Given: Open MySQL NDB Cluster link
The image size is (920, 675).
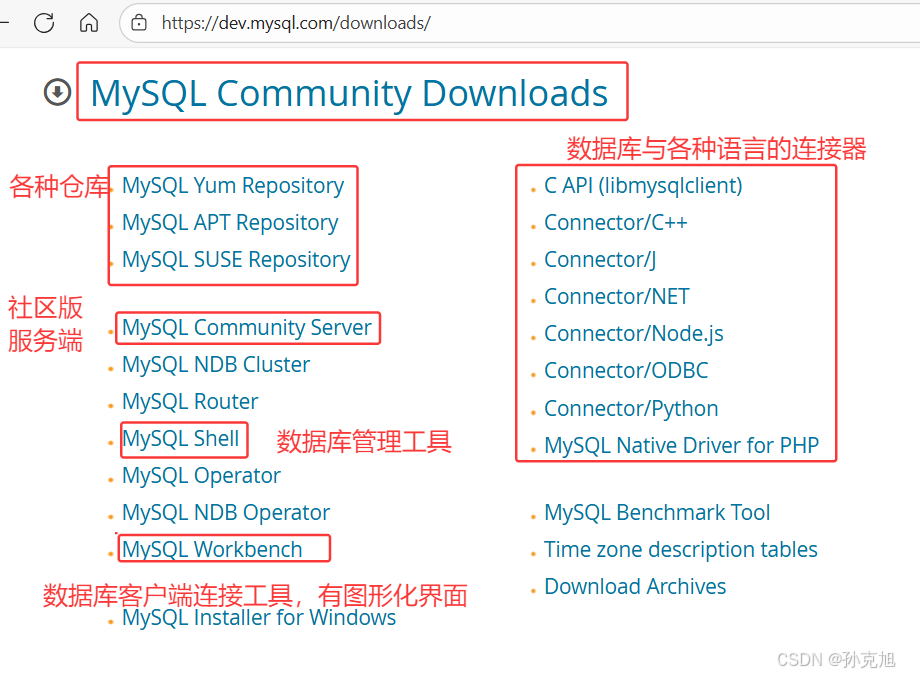Looking at the screenshot, I should [216, 364].
